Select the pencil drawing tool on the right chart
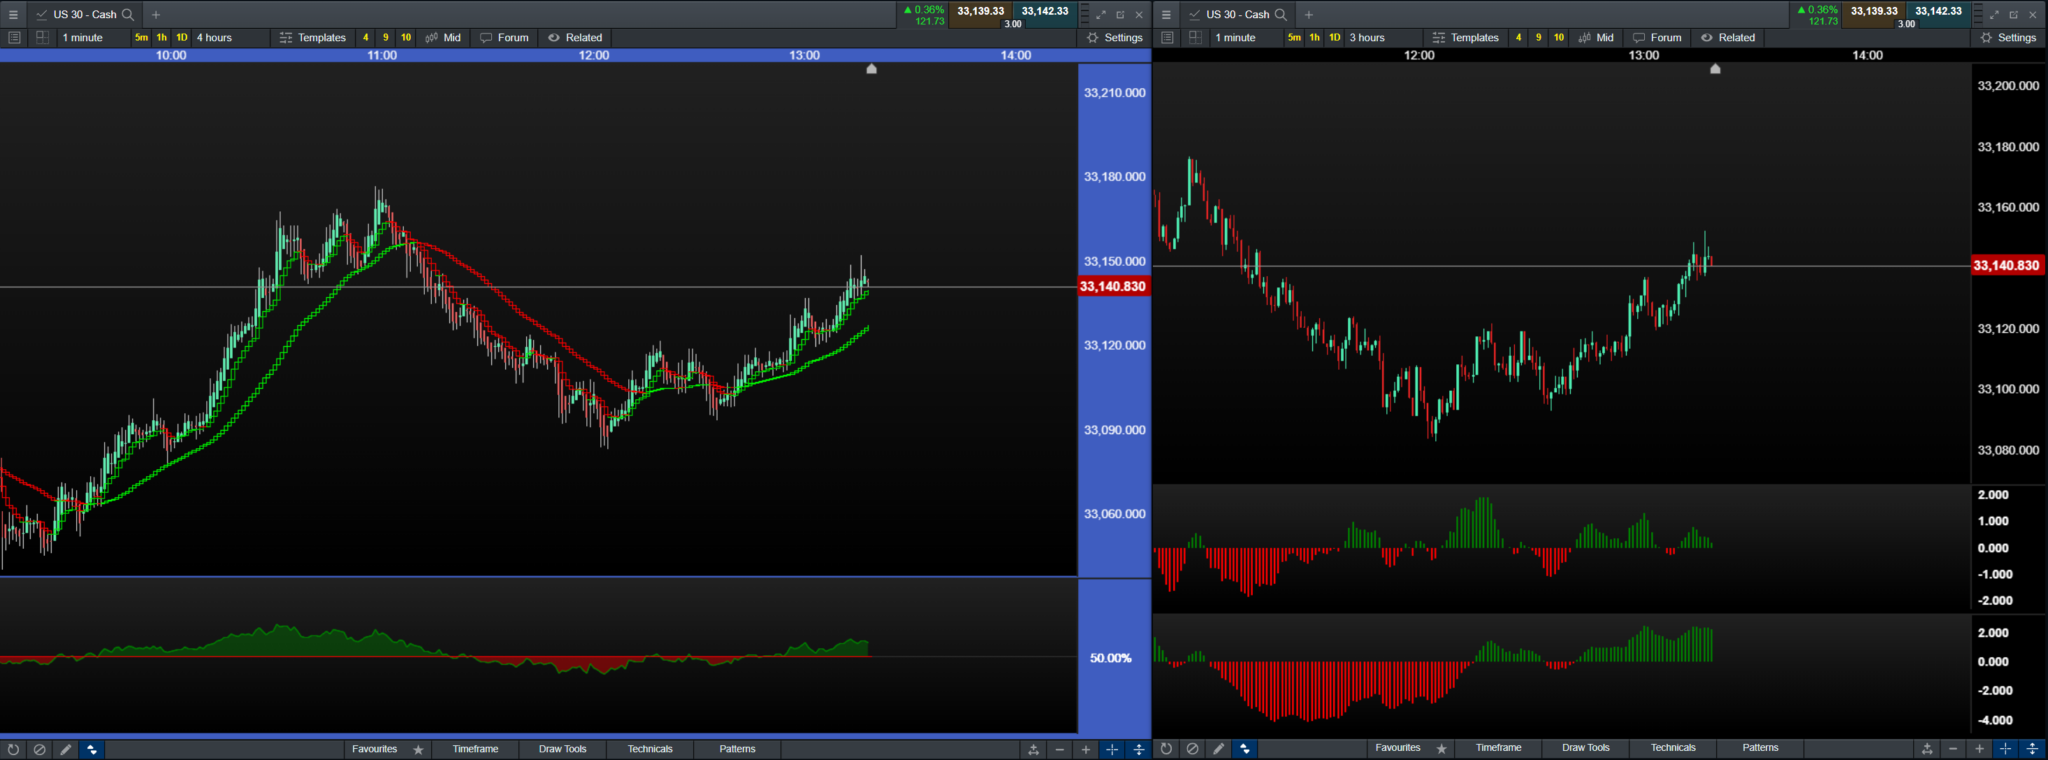The image size is (2048, 760). coord(1218,748)
